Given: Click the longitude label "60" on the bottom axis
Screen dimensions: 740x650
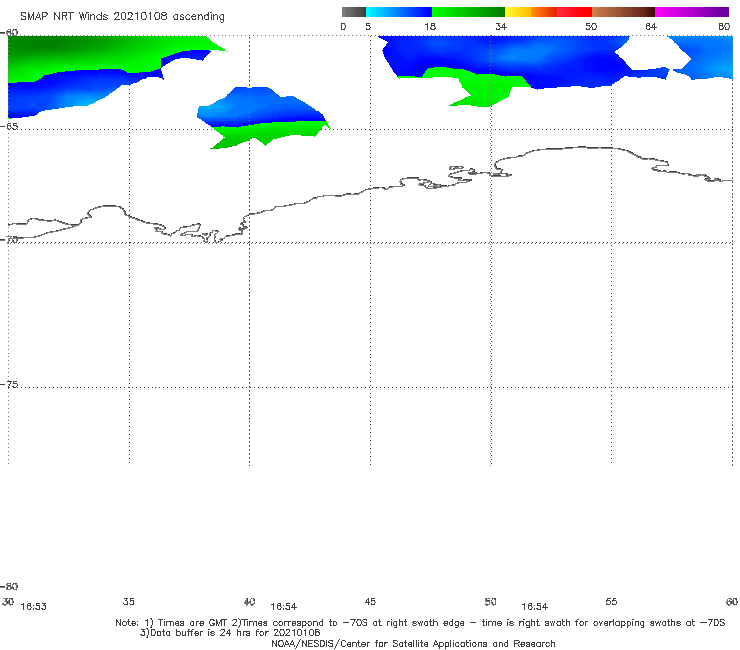Looking at the screenshot, I should coord(732,601).
